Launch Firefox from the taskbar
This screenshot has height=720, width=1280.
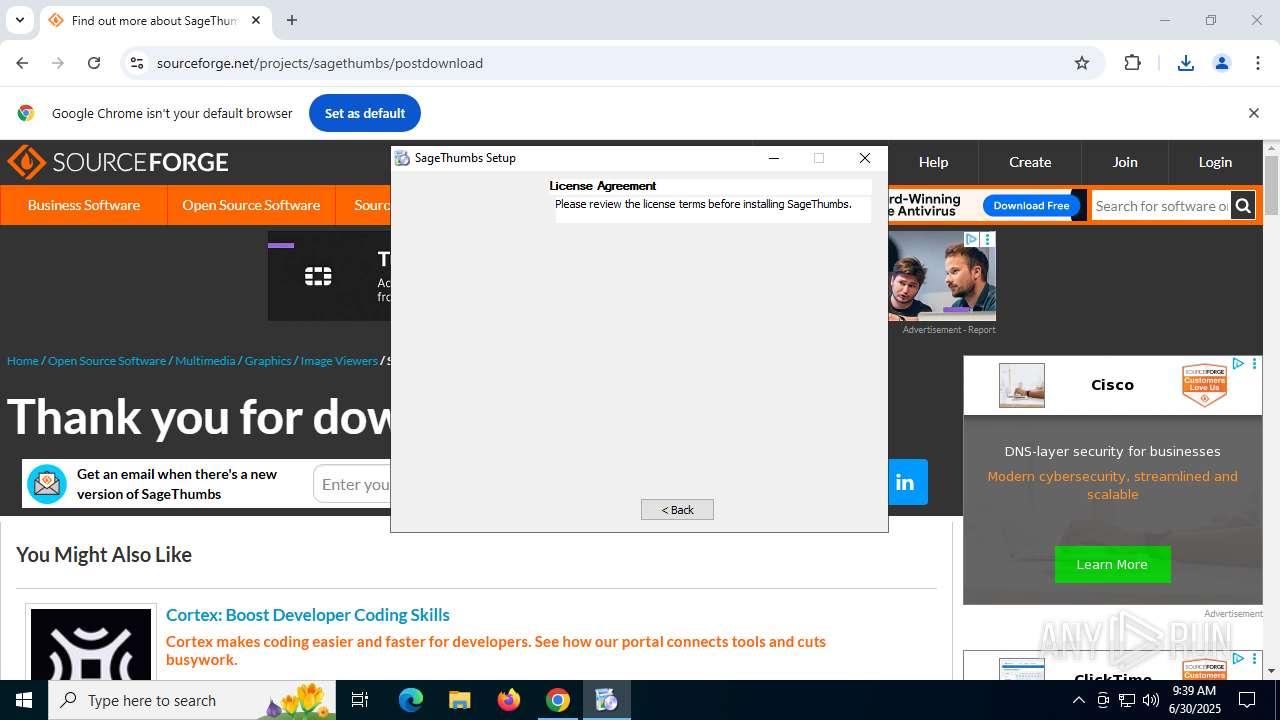(x=509, y=700)
